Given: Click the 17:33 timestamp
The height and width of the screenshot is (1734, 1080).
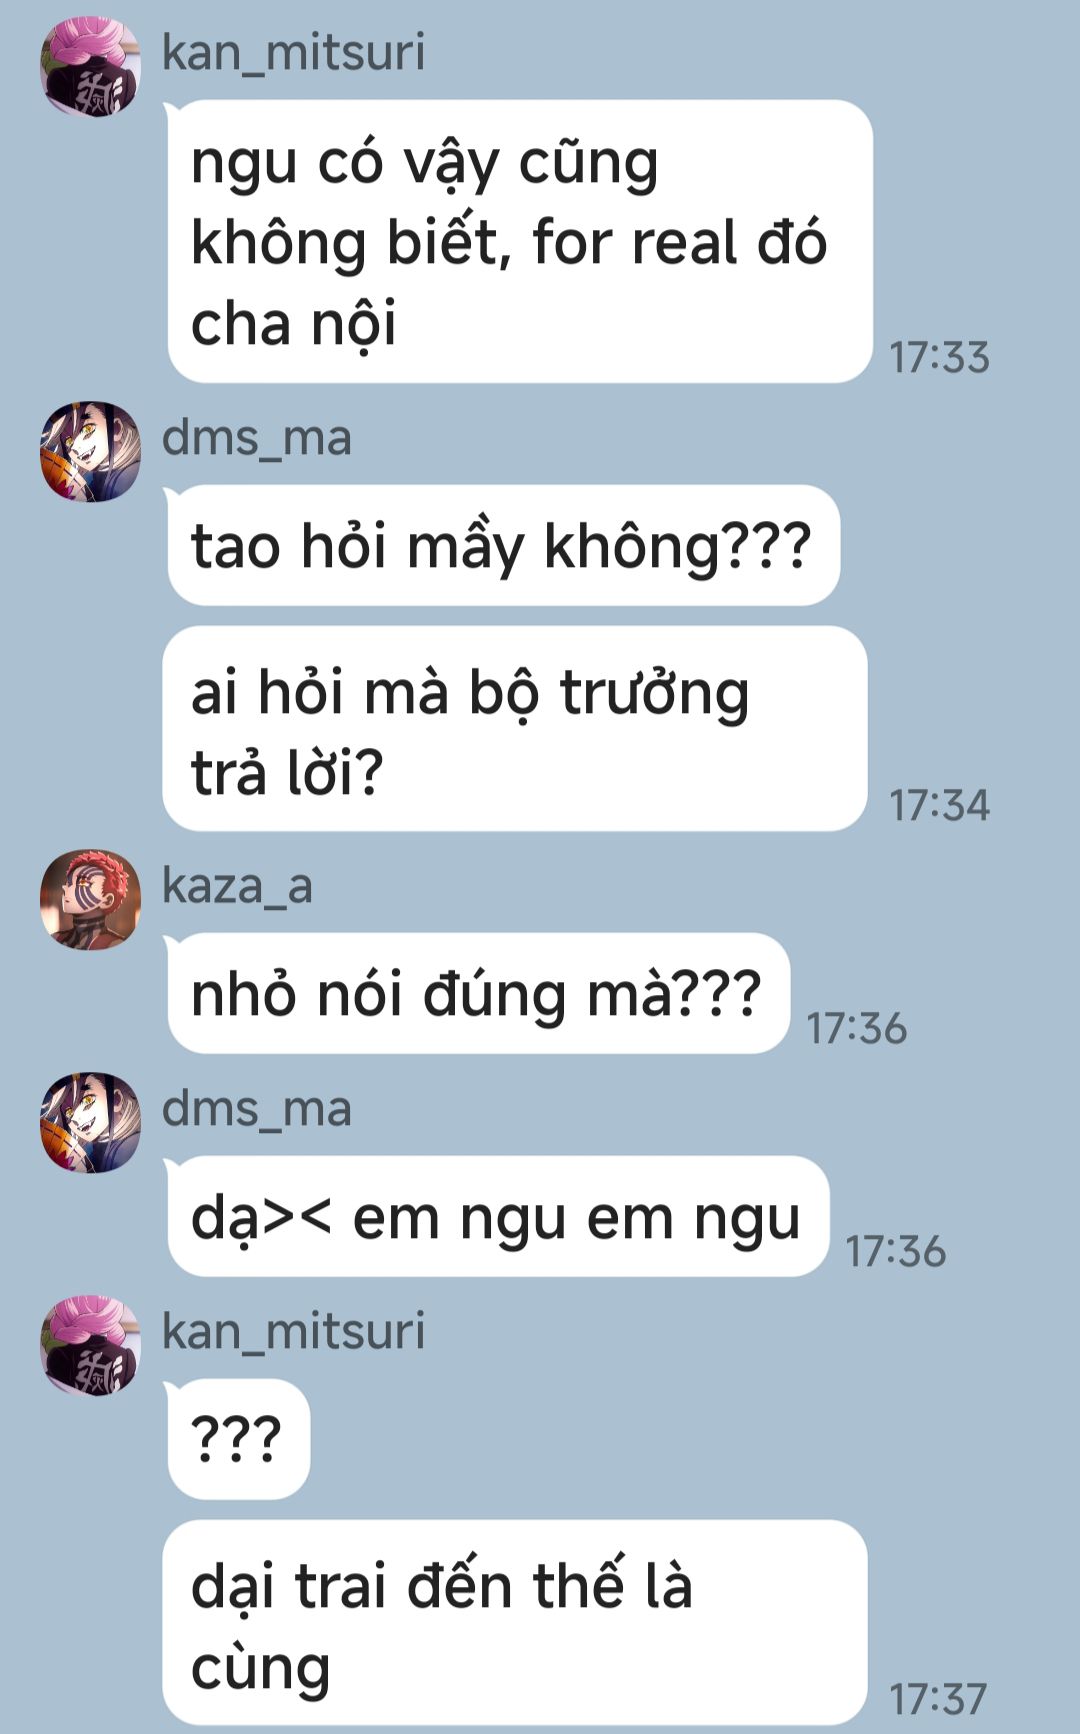Looking at the screenshot, I should (x=939, y=358).
